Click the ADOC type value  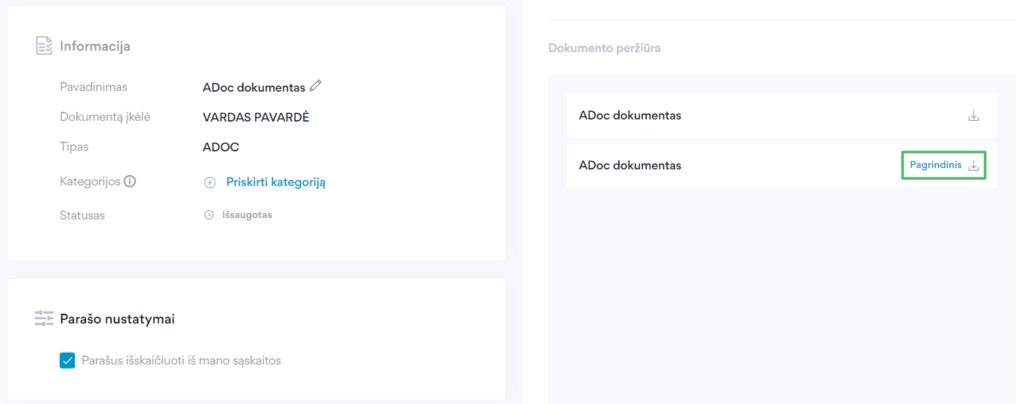coord(221,148)
